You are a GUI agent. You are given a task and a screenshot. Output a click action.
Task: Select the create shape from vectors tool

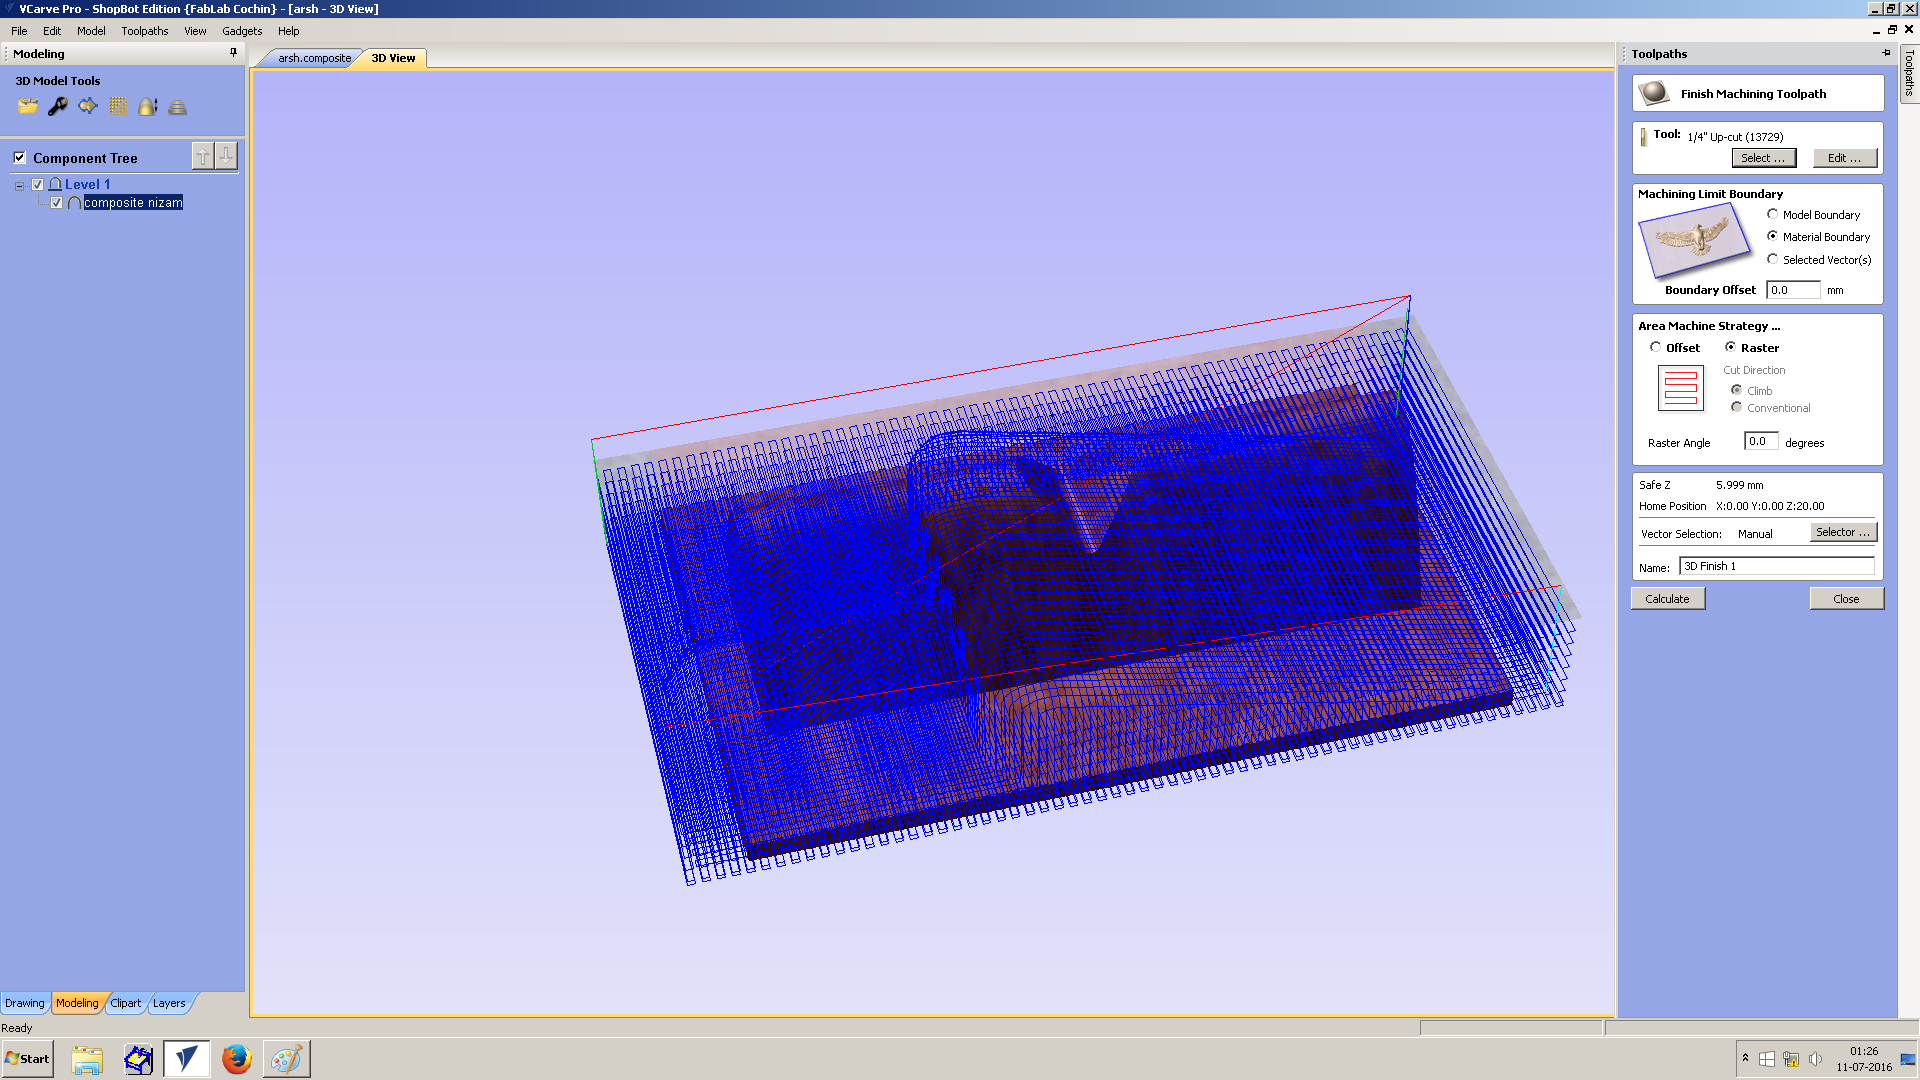(88, 106)
